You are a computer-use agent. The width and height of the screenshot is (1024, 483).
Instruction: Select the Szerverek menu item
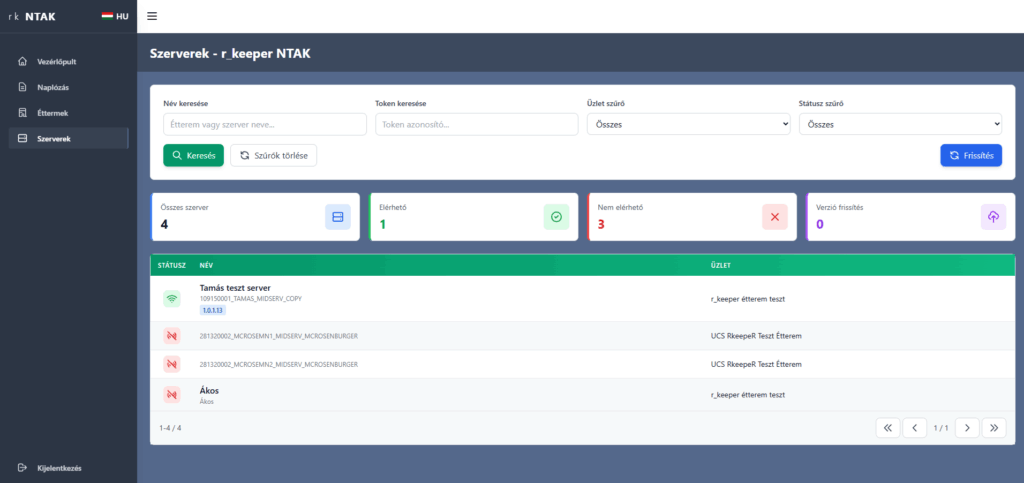[69, 138]
